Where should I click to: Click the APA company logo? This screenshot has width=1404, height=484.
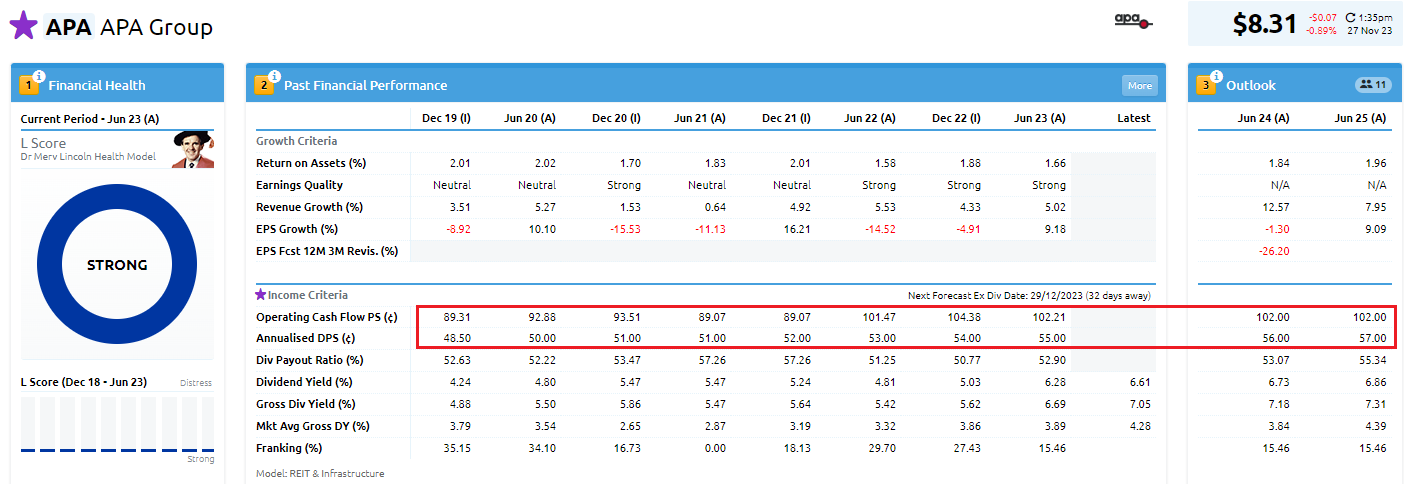point(1133,21)
